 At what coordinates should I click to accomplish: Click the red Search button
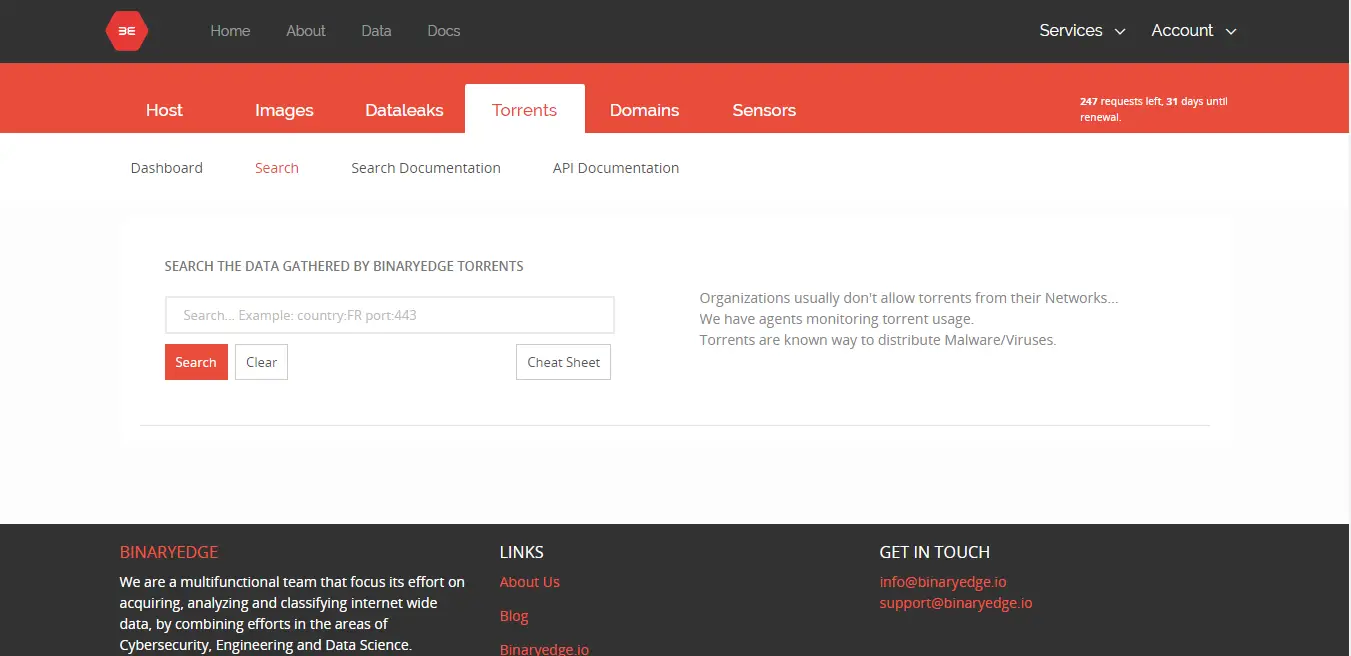click(x=196, y=362)
